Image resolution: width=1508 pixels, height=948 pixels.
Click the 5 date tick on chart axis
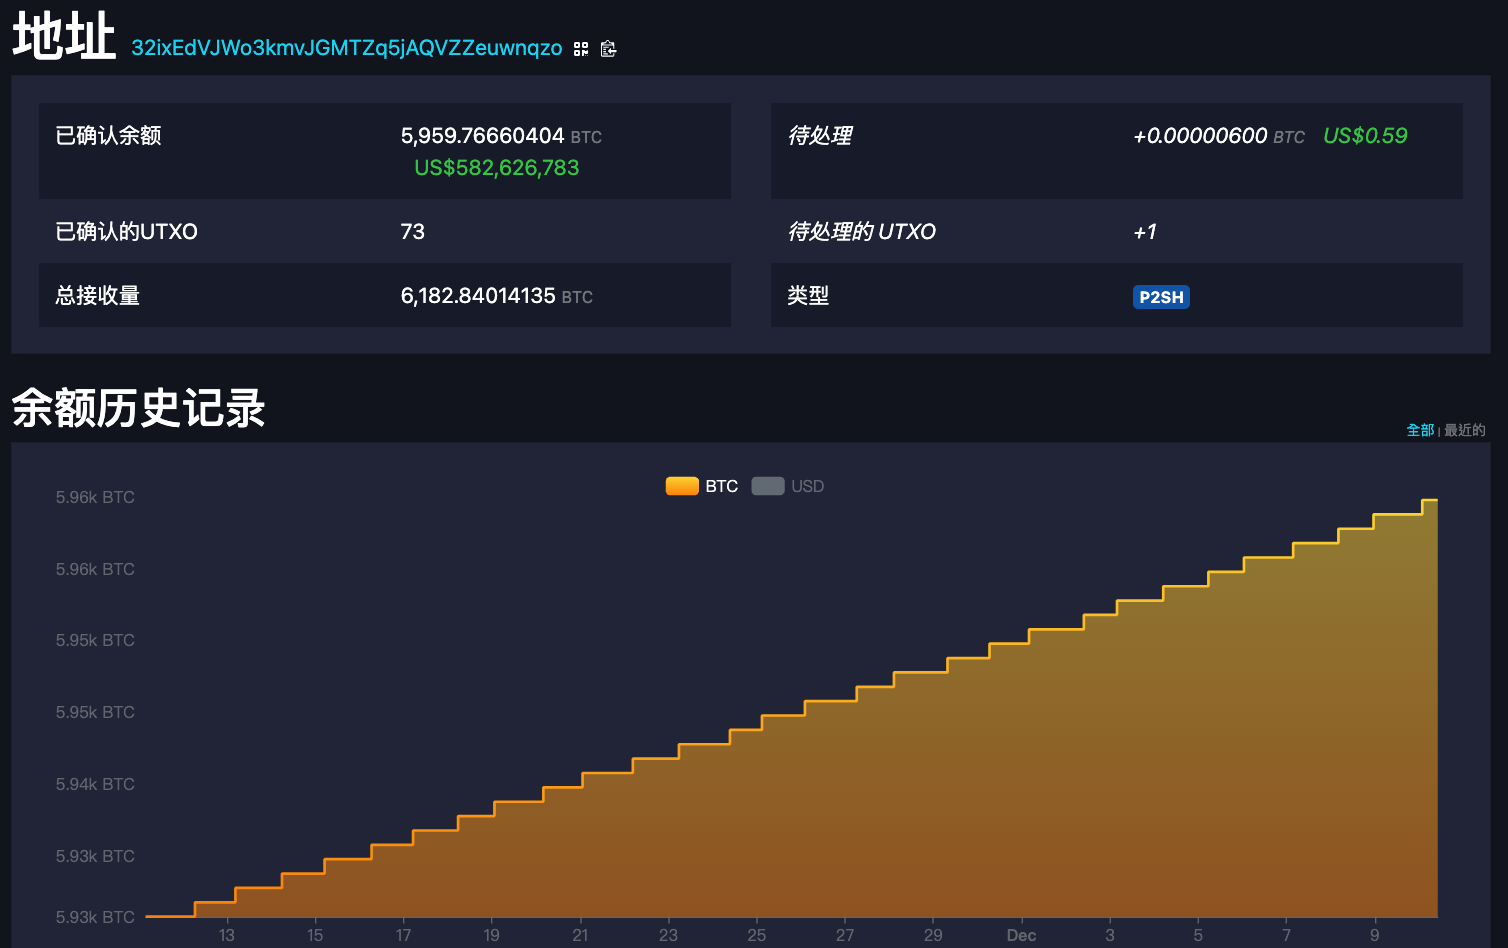[x=1198, y=935]
